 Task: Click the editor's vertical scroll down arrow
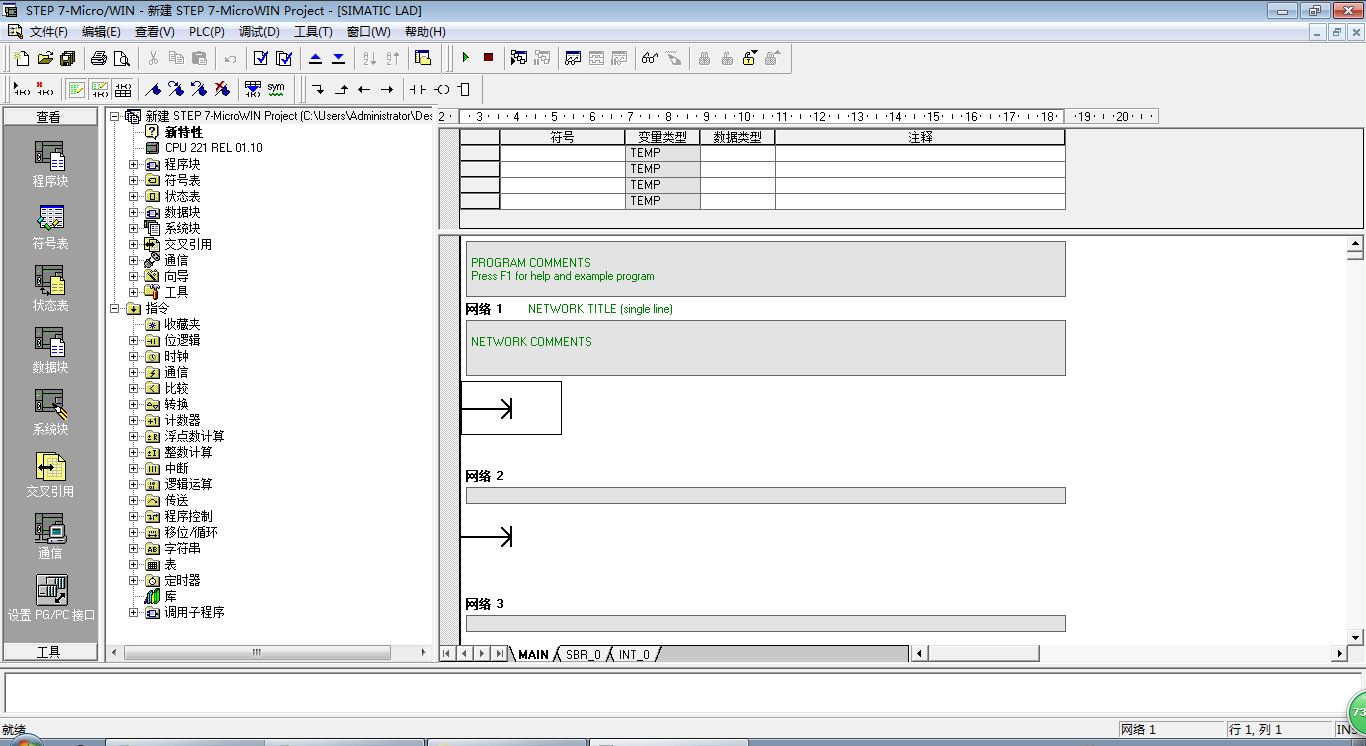pos(1356,637)
